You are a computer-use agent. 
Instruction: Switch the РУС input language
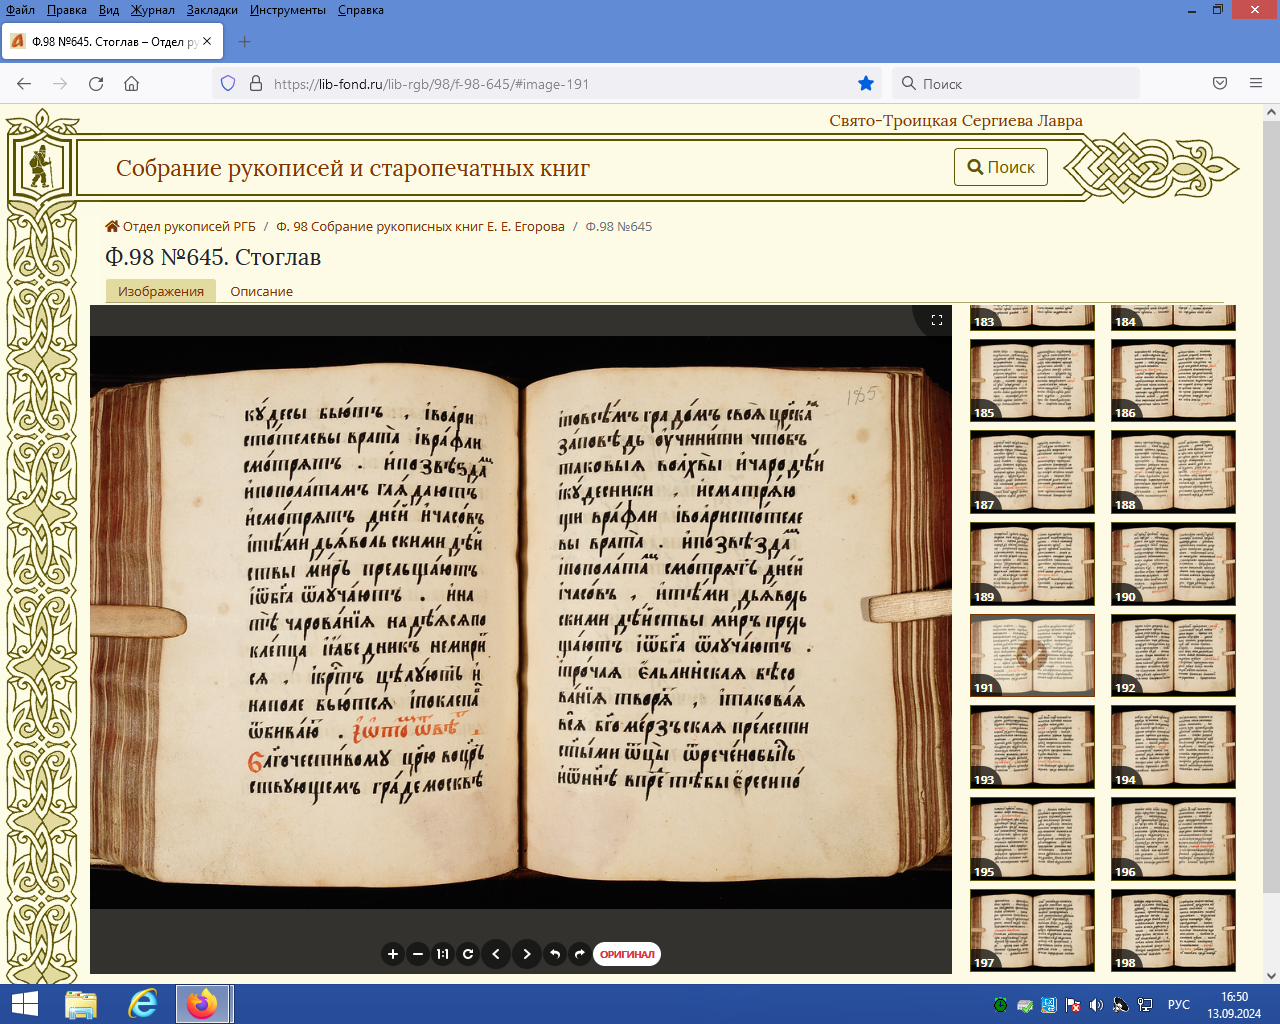pyautogui.click(x=1179, y=1005)
